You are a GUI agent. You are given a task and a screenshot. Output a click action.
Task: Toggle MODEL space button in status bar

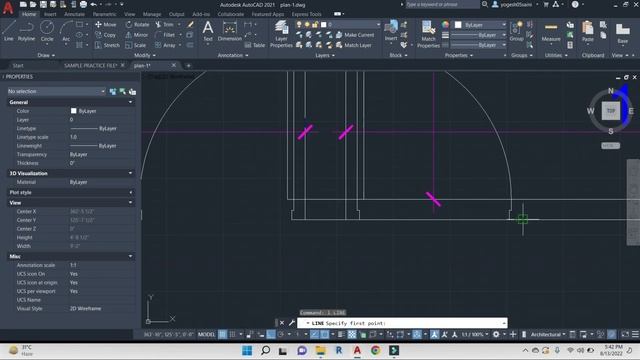click(207, 334)
